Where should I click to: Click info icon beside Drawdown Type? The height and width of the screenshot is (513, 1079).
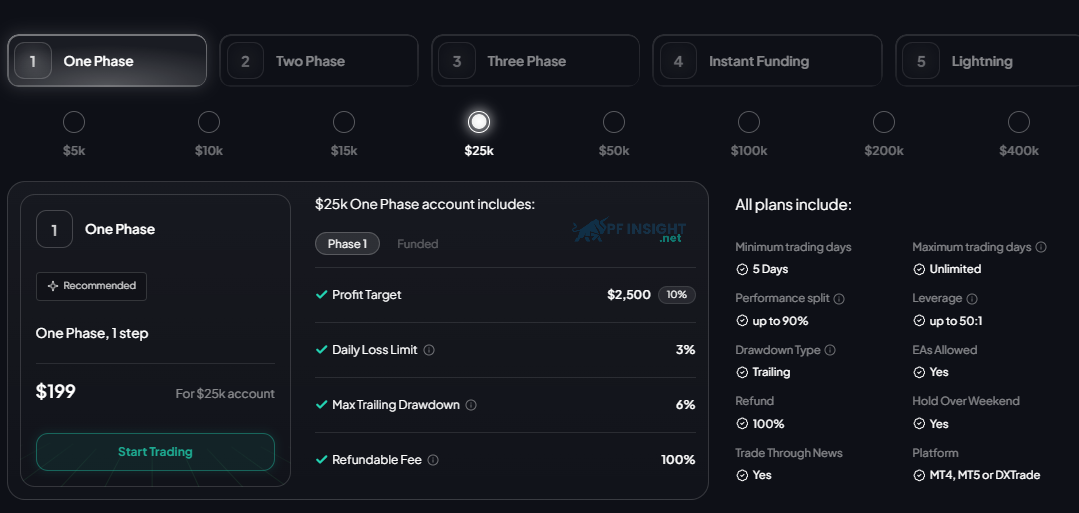(x=830, y=350)
